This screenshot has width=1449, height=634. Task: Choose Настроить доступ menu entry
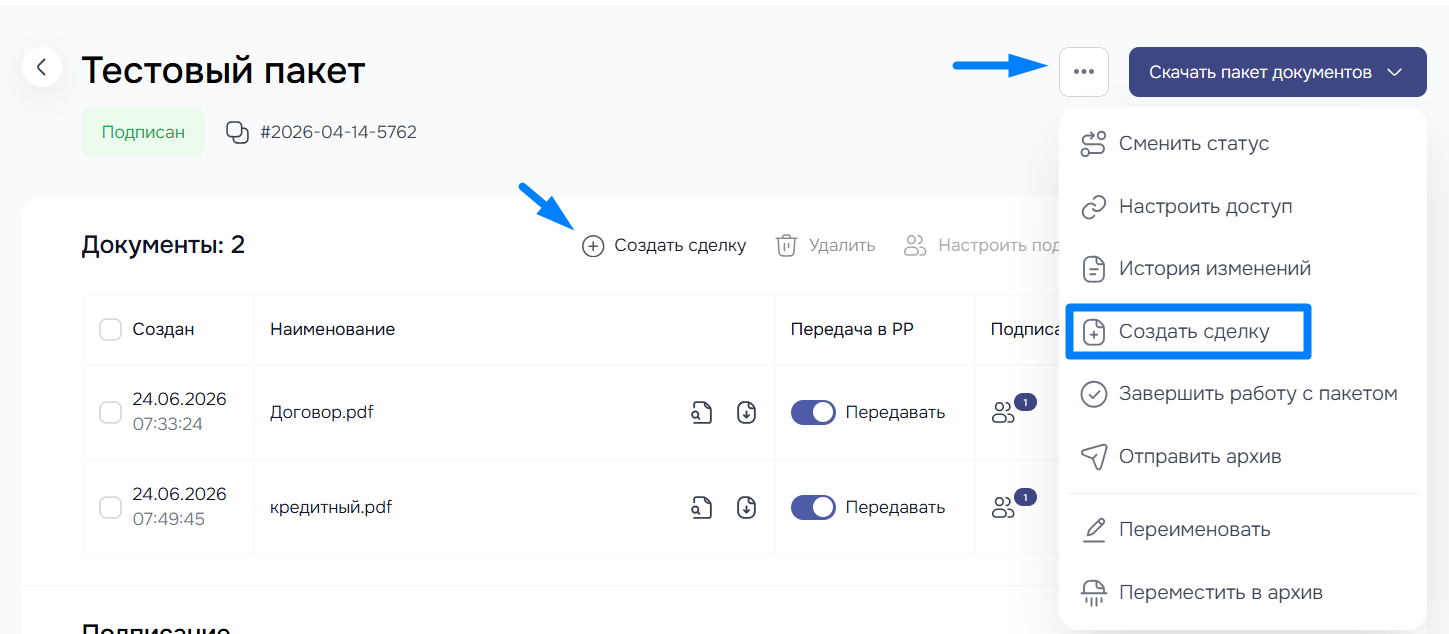point(1242,206)
